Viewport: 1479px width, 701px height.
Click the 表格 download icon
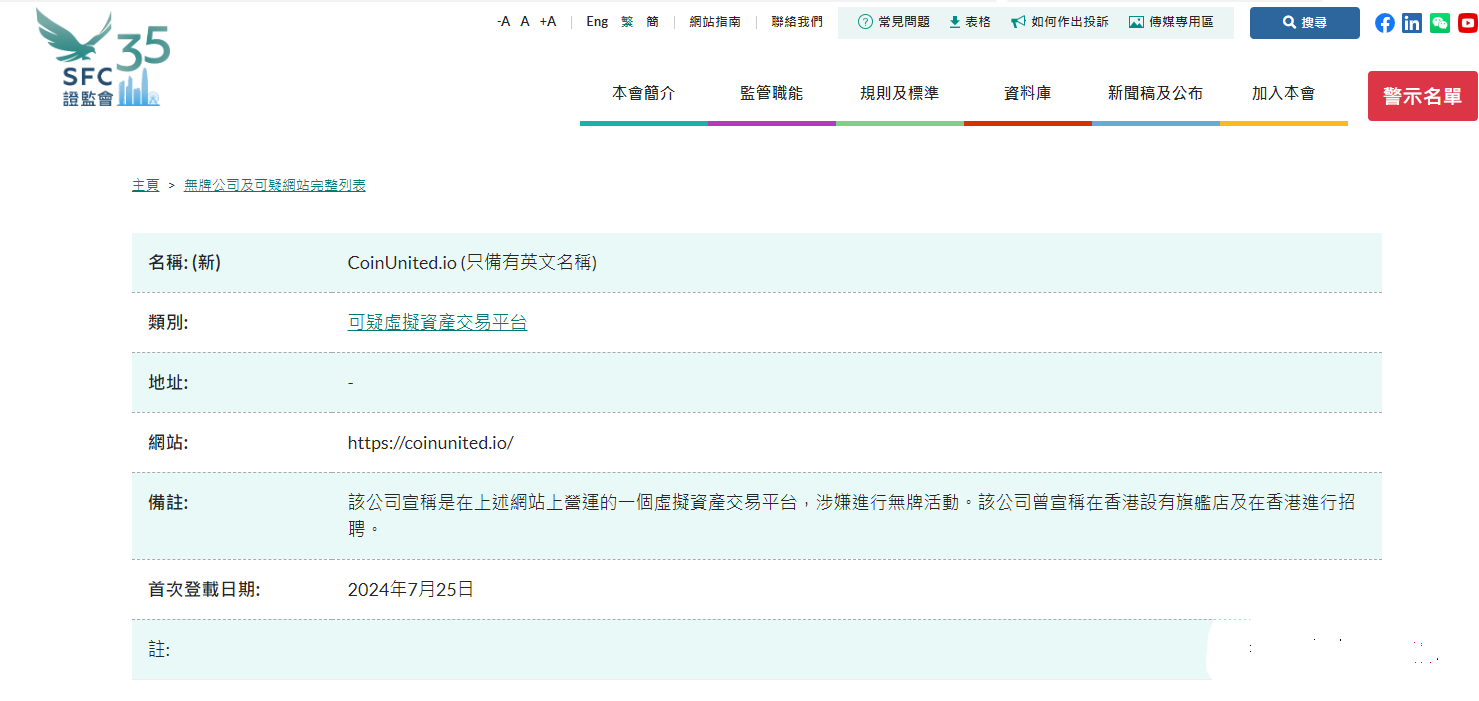(x=957, y=21)
